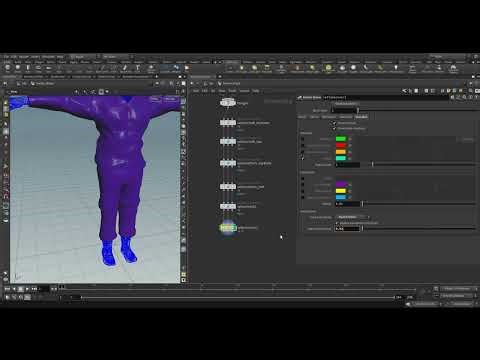480x360 pixels.
Task: Open the Modify shelf tab
Action: [x=18, y=62]
